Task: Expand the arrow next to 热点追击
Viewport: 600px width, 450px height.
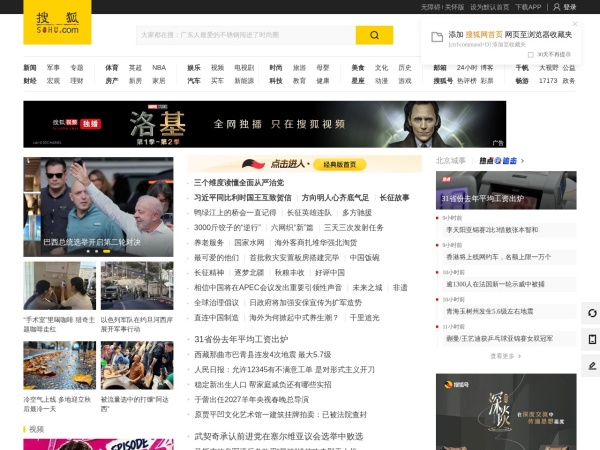Action: point(522,161)
